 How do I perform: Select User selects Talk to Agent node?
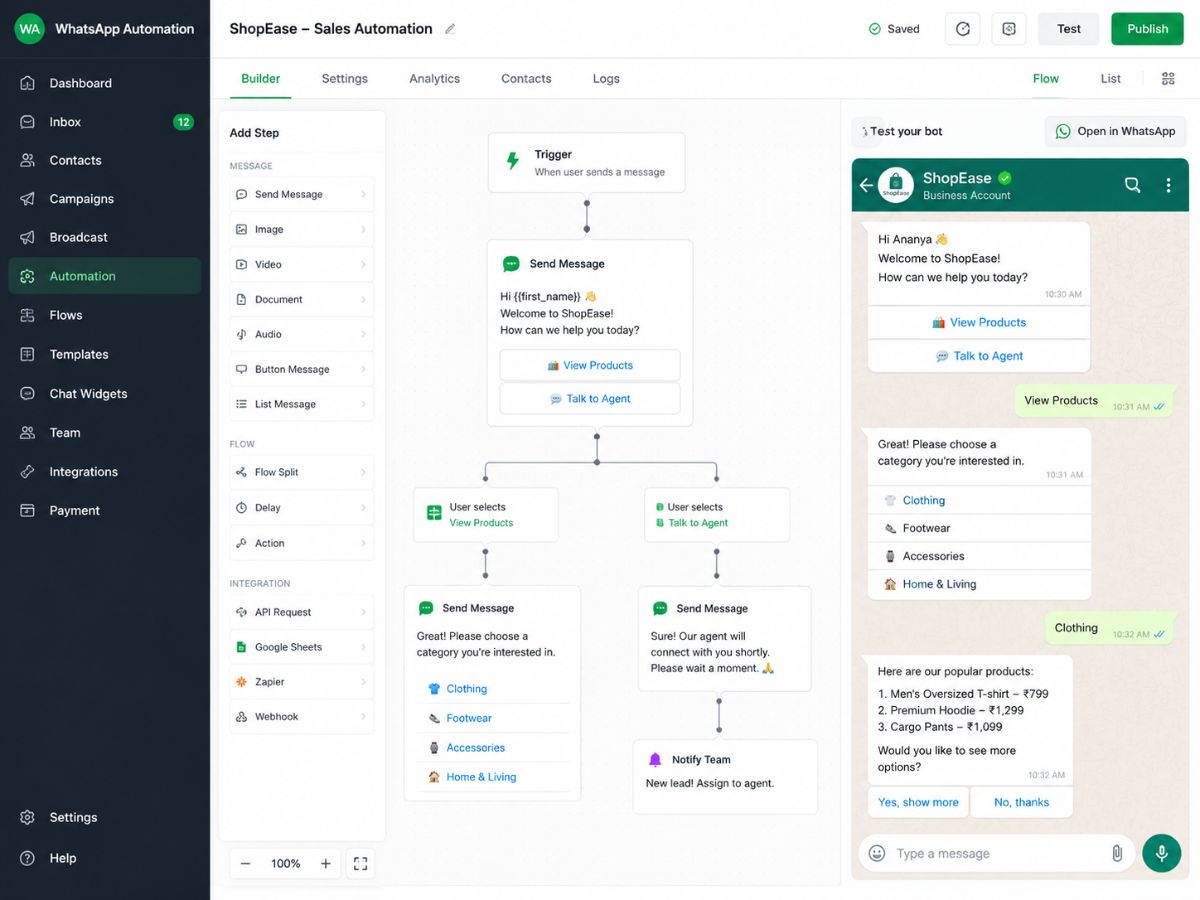(x=717, y=515)
